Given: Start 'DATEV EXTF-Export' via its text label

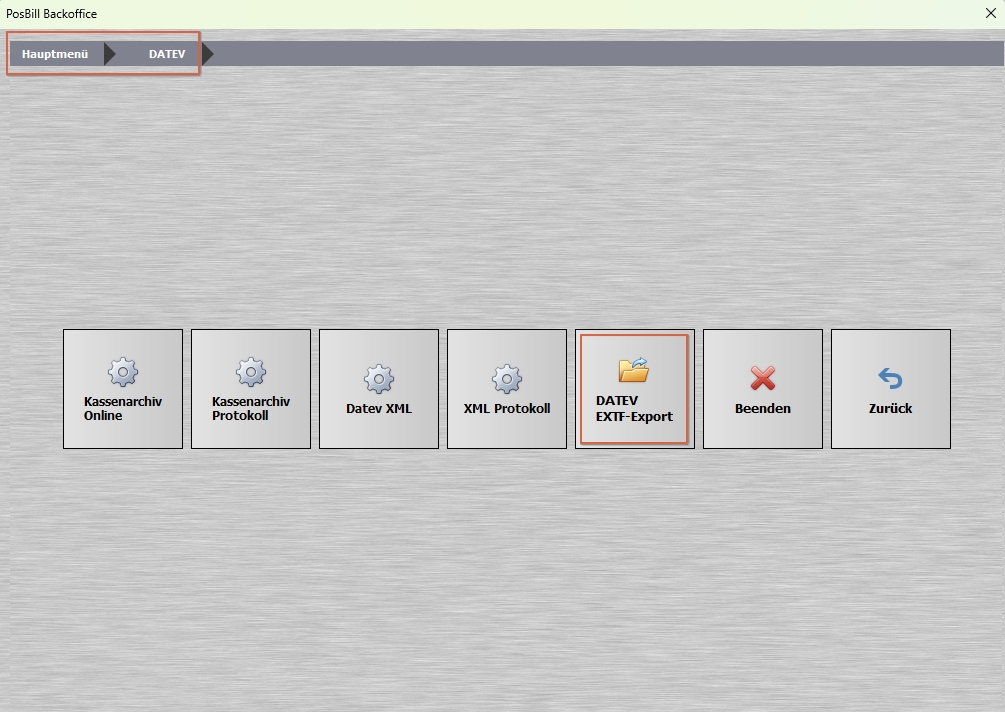Looking at the screenshot, I should [x=634, y=409].
